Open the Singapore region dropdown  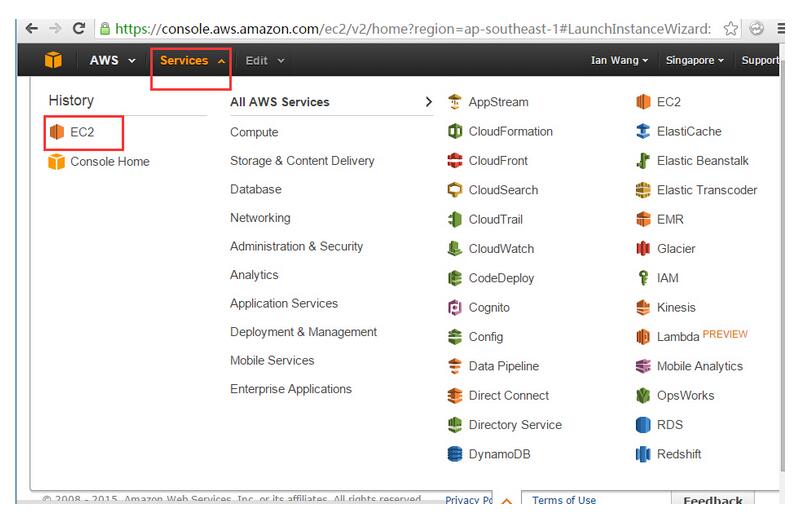(x=694, y=60)
